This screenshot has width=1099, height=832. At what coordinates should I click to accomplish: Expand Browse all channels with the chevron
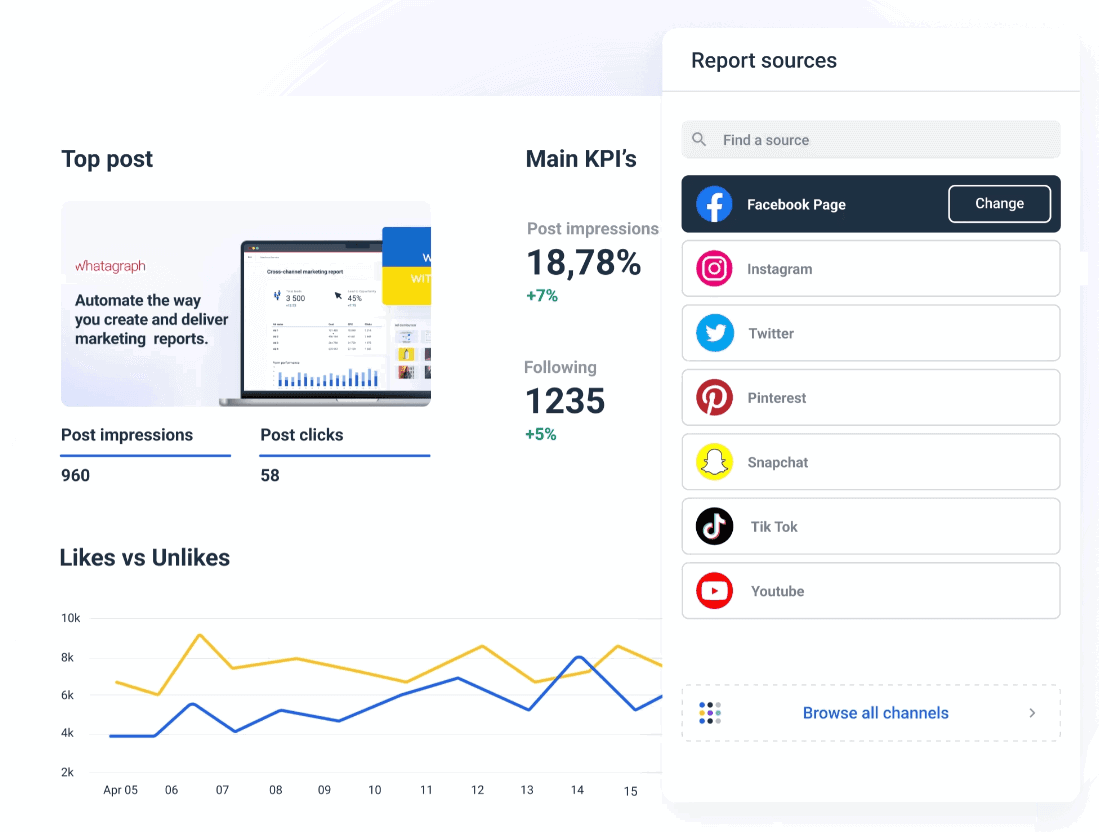pos(1031,713)
